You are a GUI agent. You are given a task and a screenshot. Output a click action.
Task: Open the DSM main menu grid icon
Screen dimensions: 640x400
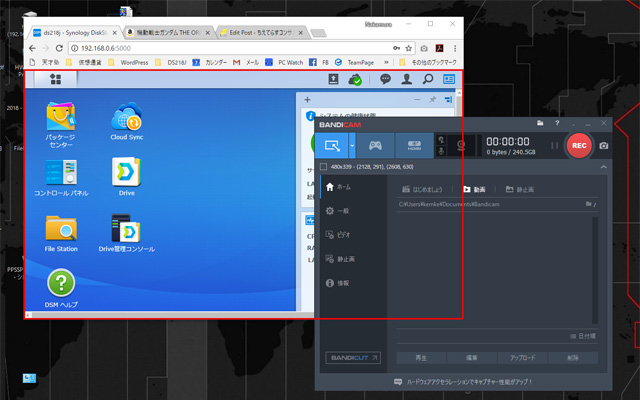55,79
